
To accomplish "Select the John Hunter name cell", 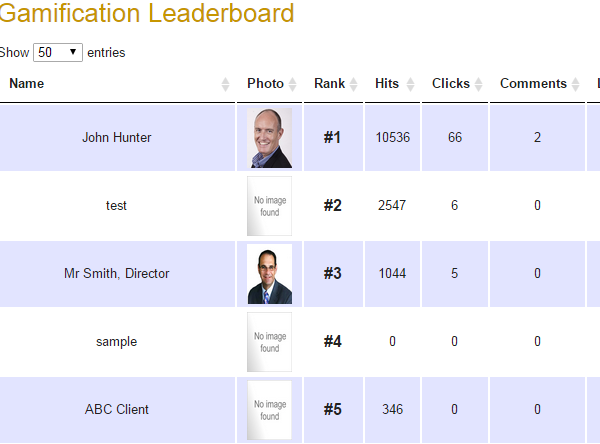I will click(117, 138).
